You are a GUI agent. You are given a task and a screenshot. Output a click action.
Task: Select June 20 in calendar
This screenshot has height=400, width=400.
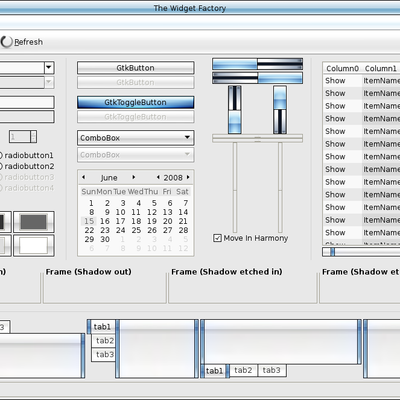[167, 221]
